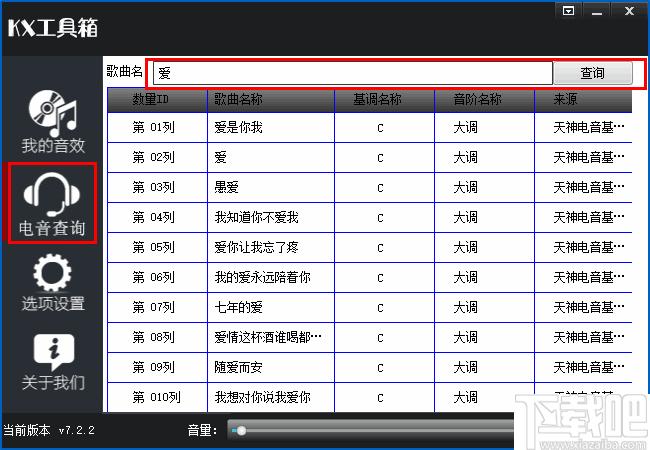Click the 当前版本 v7.2.2 version label
Viewport: 650px width, 450px height.
click(49, 431)
